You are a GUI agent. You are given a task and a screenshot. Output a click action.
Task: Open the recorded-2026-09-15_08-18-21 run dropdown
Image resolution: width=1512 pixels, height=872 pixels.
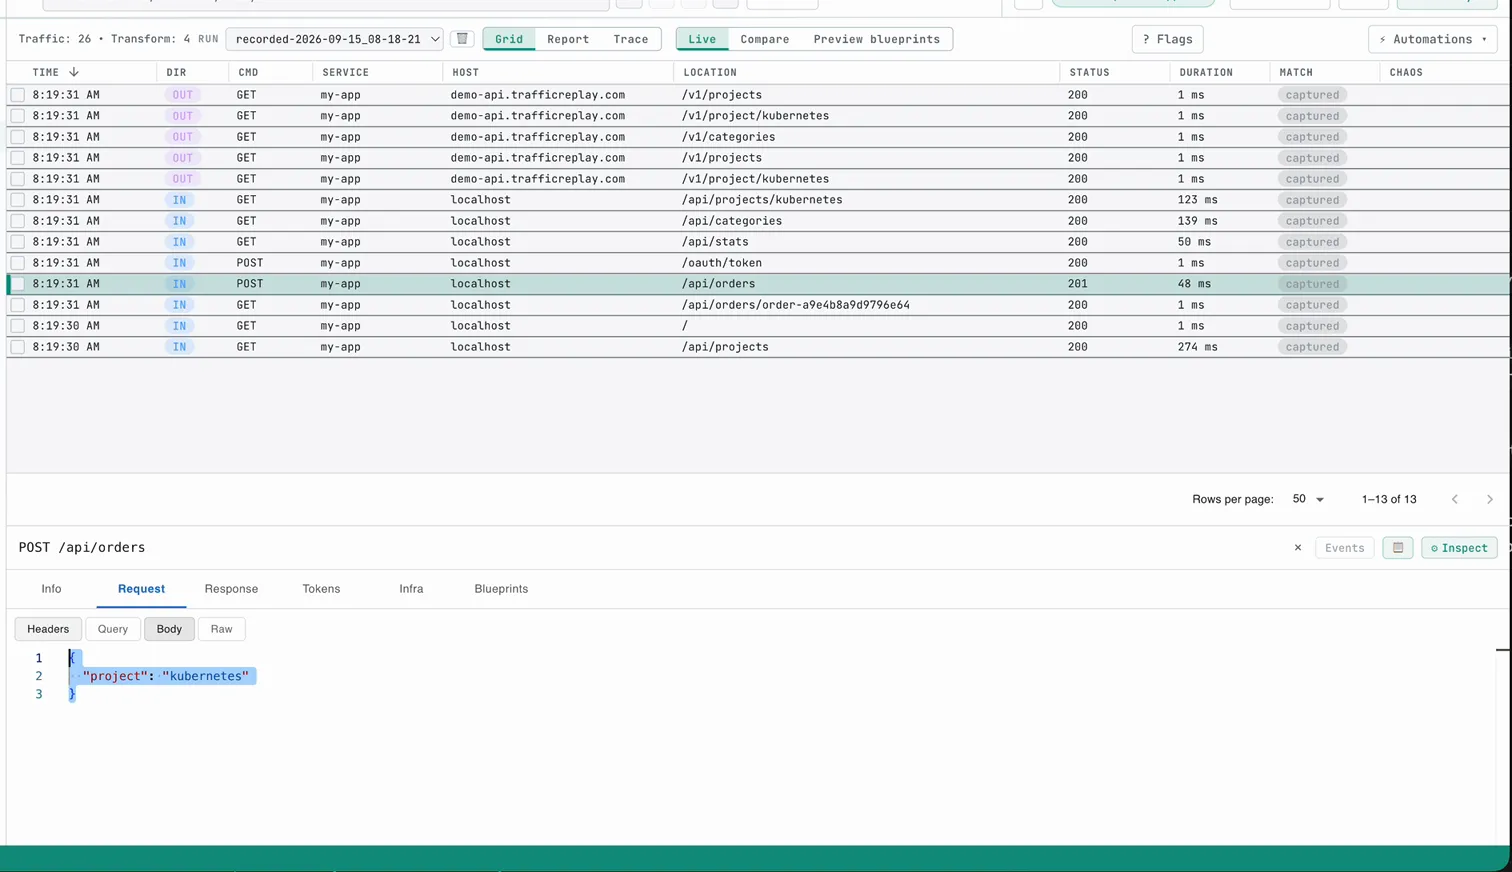(335, 39)
